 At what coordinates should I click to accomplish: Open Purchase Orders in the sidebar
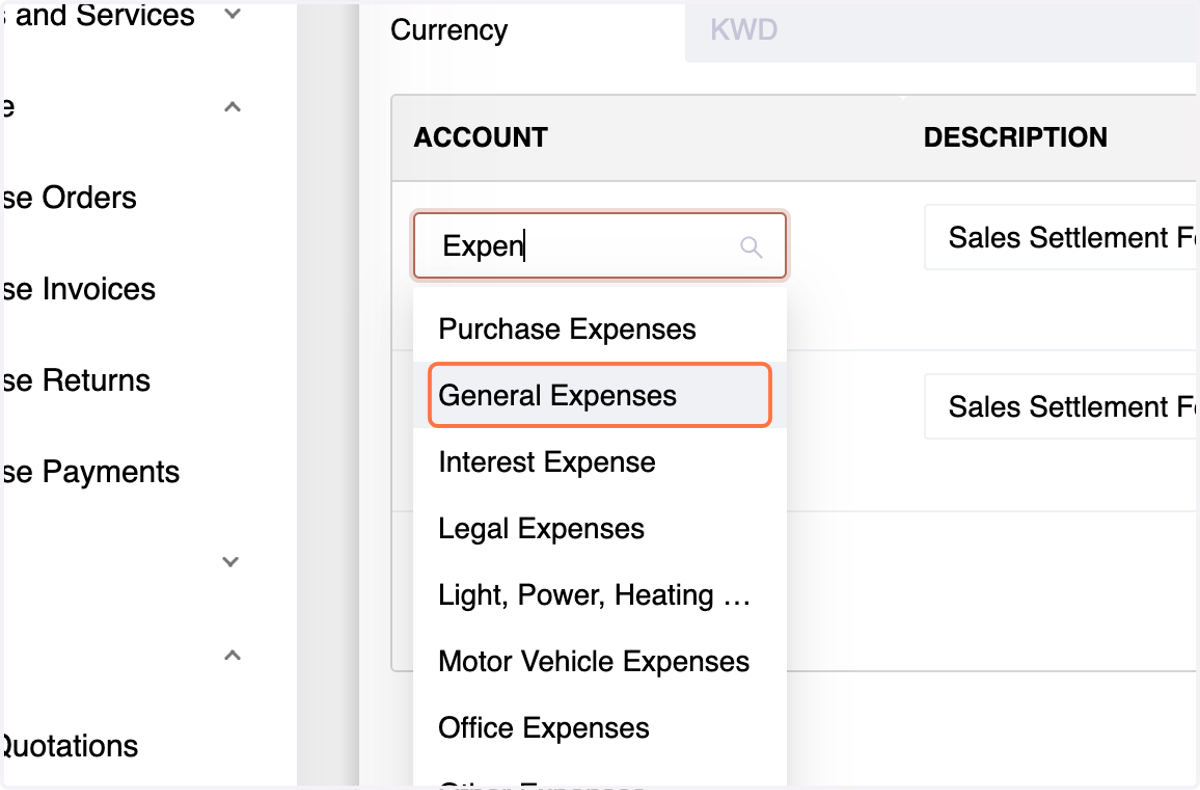tap(68, 198)
